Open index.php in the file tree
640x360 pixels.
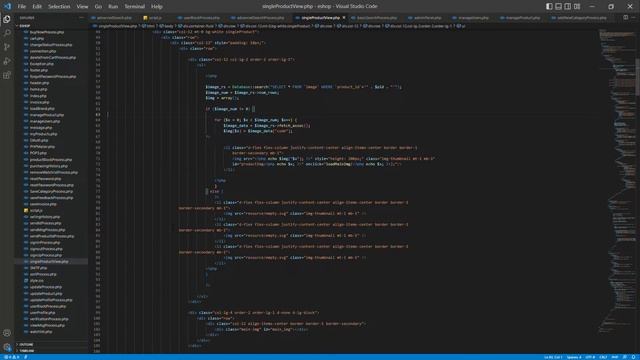point(38,96)
